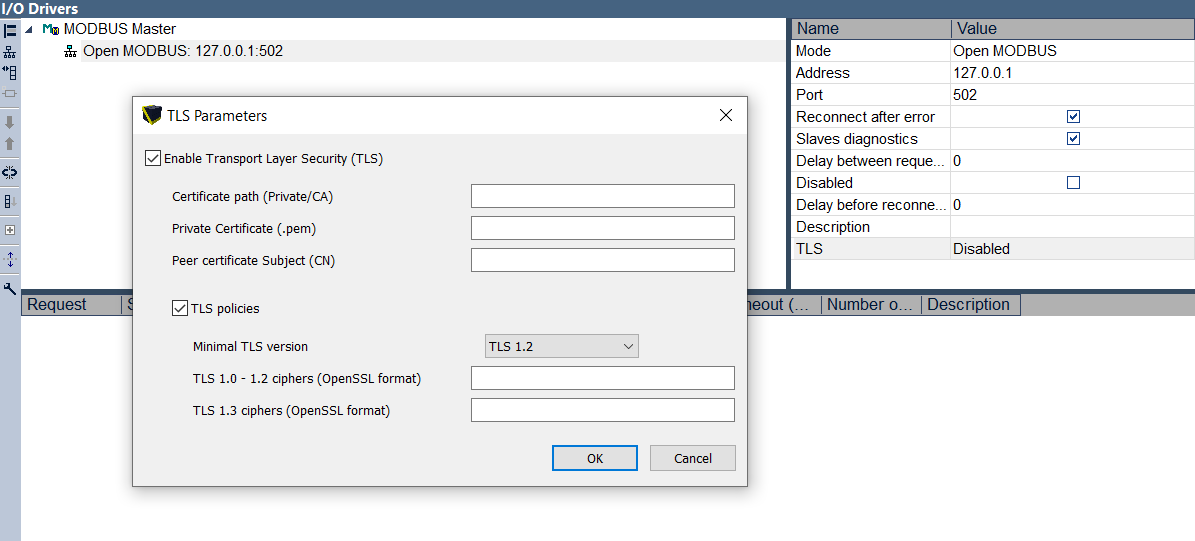The height and width of the screenshot is (541, 1195).
Task: Select the TLS value Disabled
Action: click(1073, 249)
